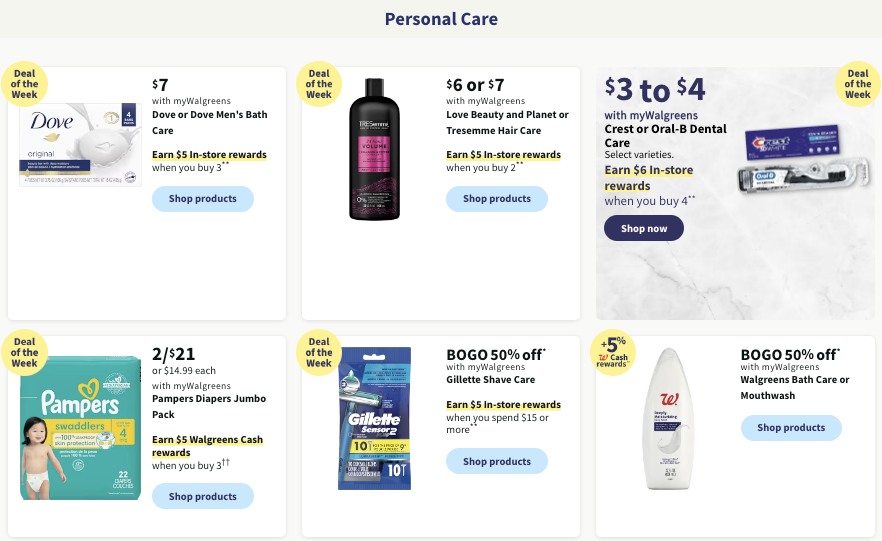Open the Crest toothpaste and toothbrush image
Image resolution: width=882 pixels, height=541 pixels.
click(x=804, y=159)
